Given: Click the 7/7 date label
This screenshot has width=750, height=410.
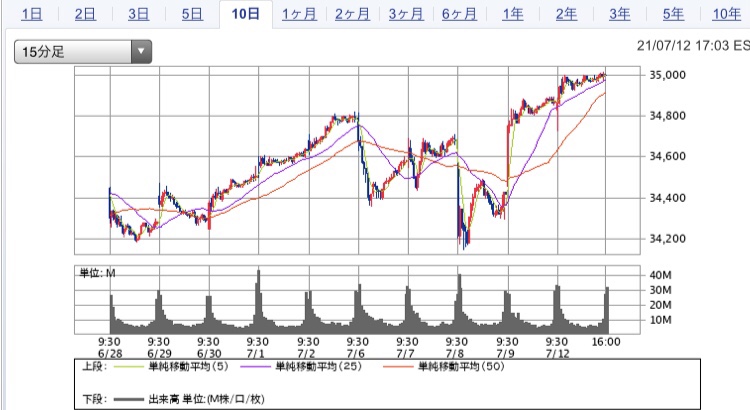Looking at the screenshot, I should tap(405, 354).
